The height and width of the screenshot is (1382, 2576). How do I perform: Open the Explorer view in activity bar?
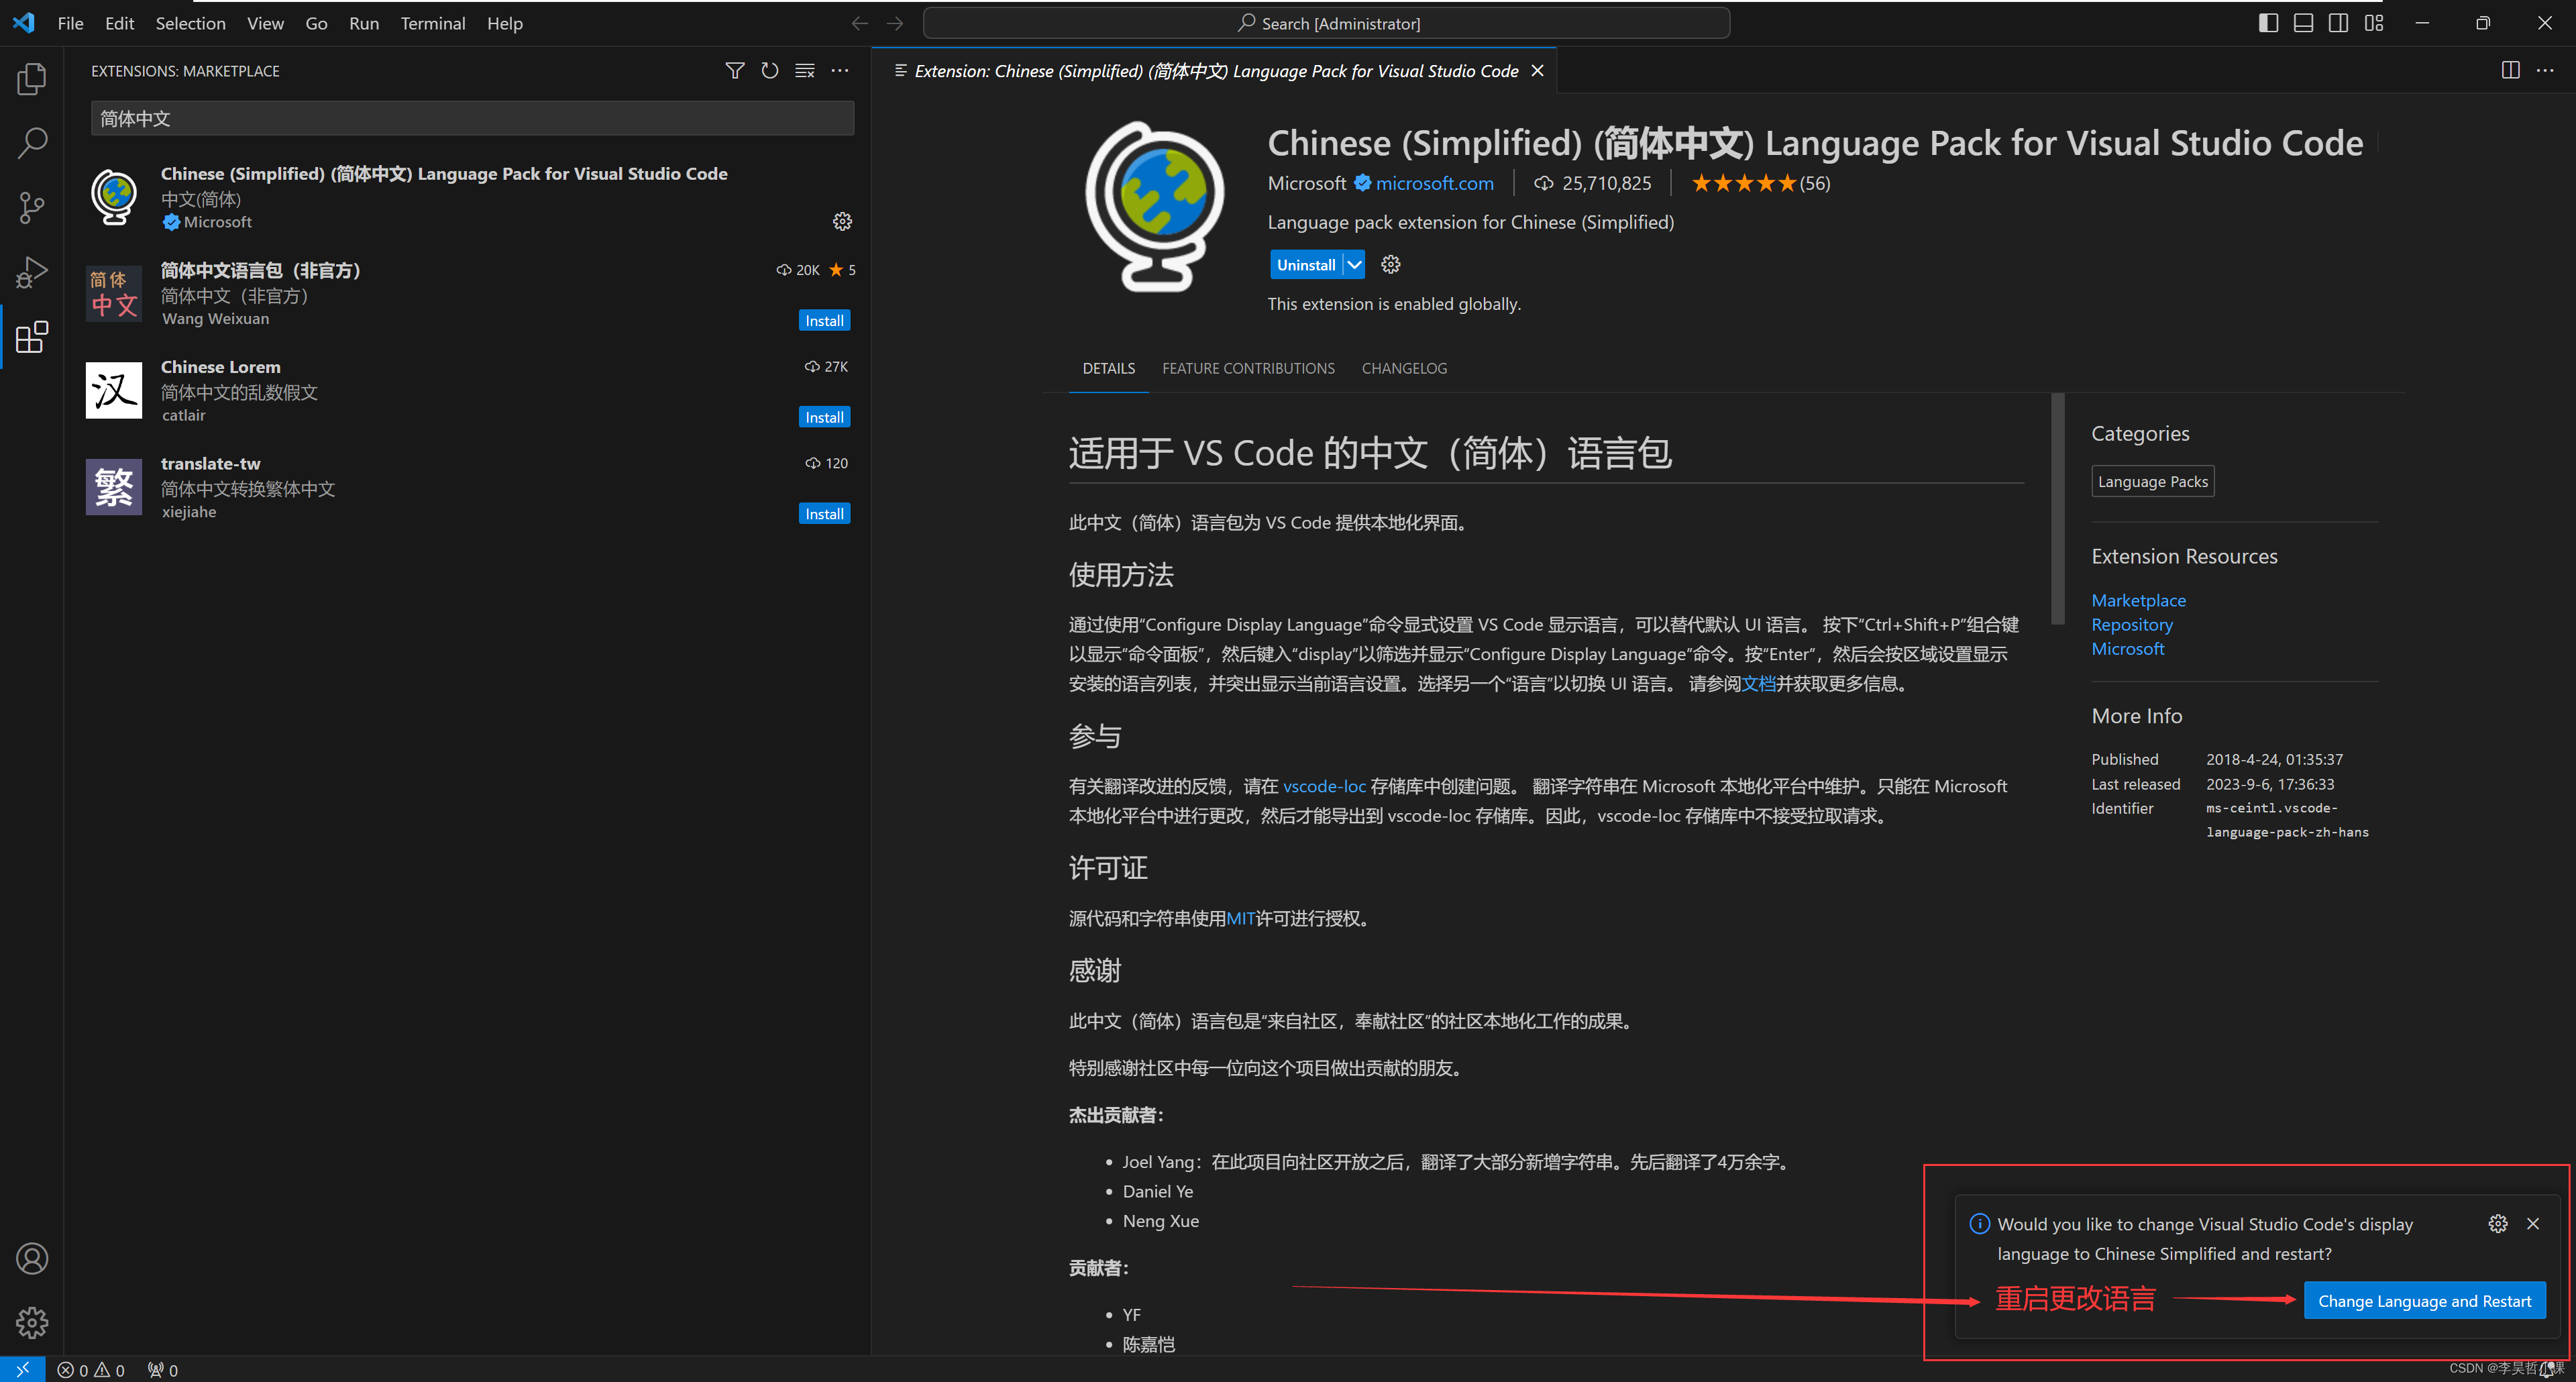[x=32, y=78]
